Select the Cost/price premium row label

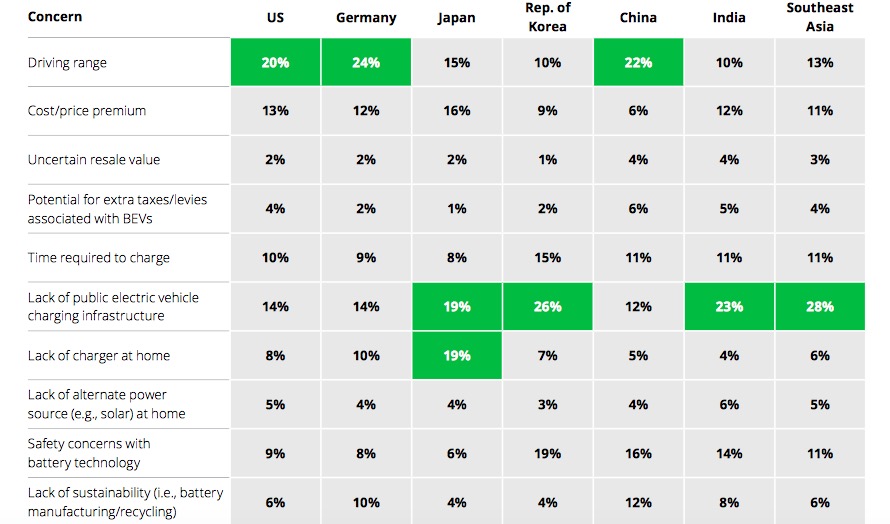pyautogui.click(x=87, y=111)
